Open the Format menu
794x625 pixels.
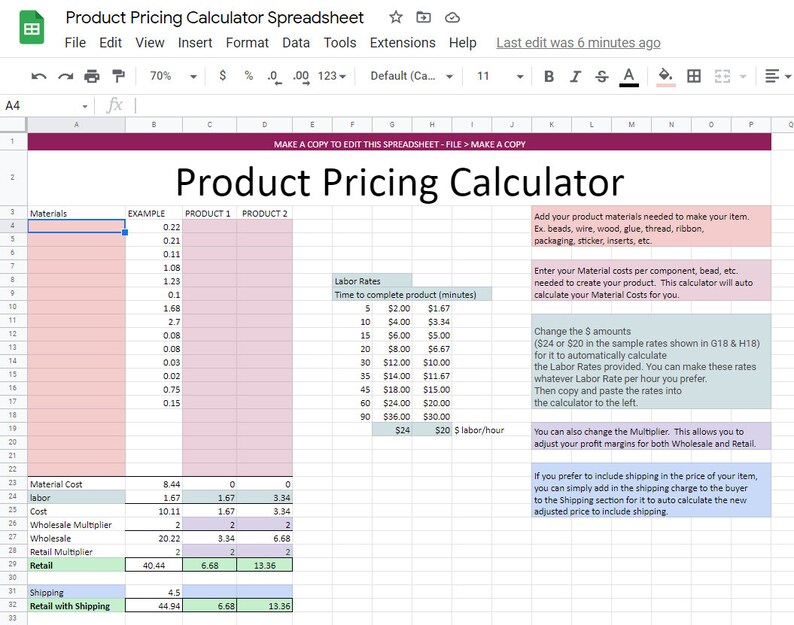(x=247, y=43)
